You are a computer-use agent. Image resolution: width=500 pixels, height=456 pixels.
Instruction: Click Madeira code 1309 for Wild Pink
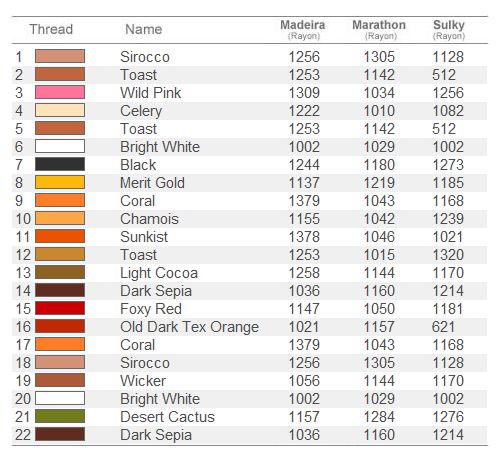[x=304, y=93]
